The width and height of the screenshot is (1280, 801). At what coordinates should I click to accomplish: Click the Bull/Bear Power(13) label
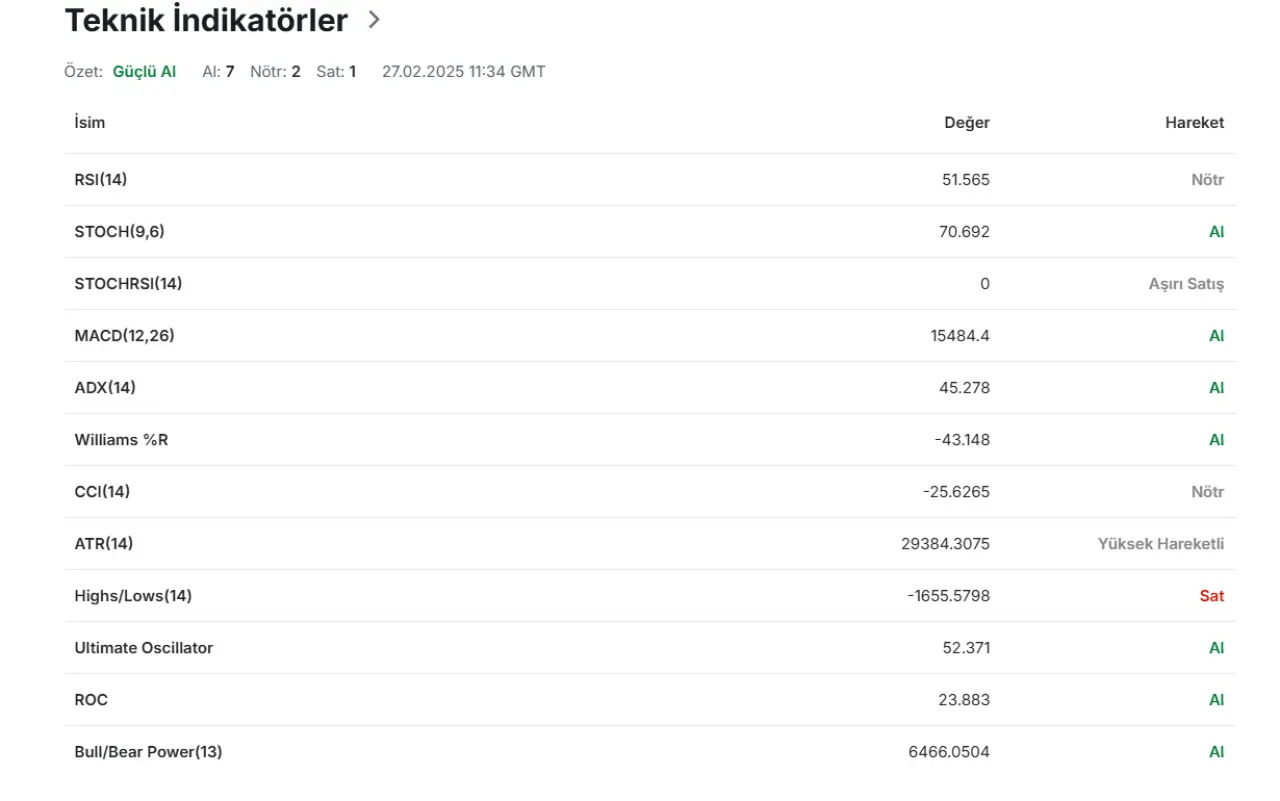point(148,752)
